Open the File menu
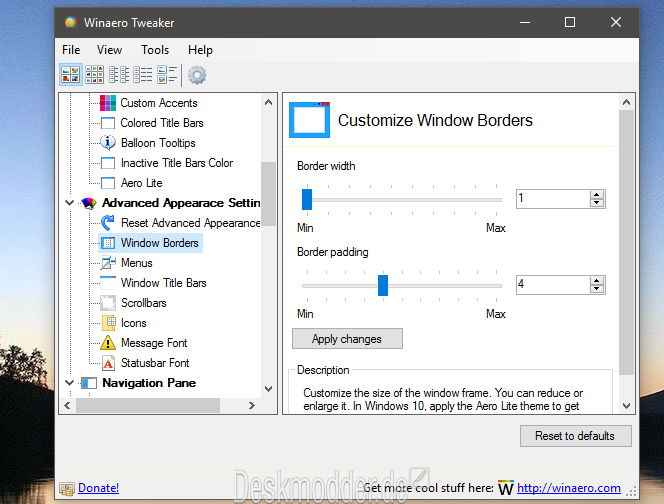Viewport: 664px width, 504px height. [x=71, y=50]
